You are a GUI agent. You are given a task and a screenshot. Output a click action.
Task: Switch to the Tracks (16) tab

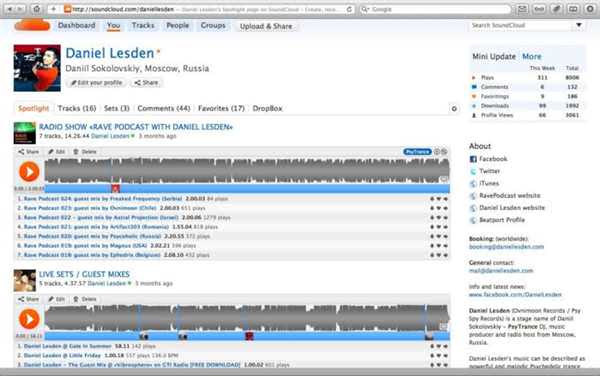pyautogui.click(x=77, y=109)
